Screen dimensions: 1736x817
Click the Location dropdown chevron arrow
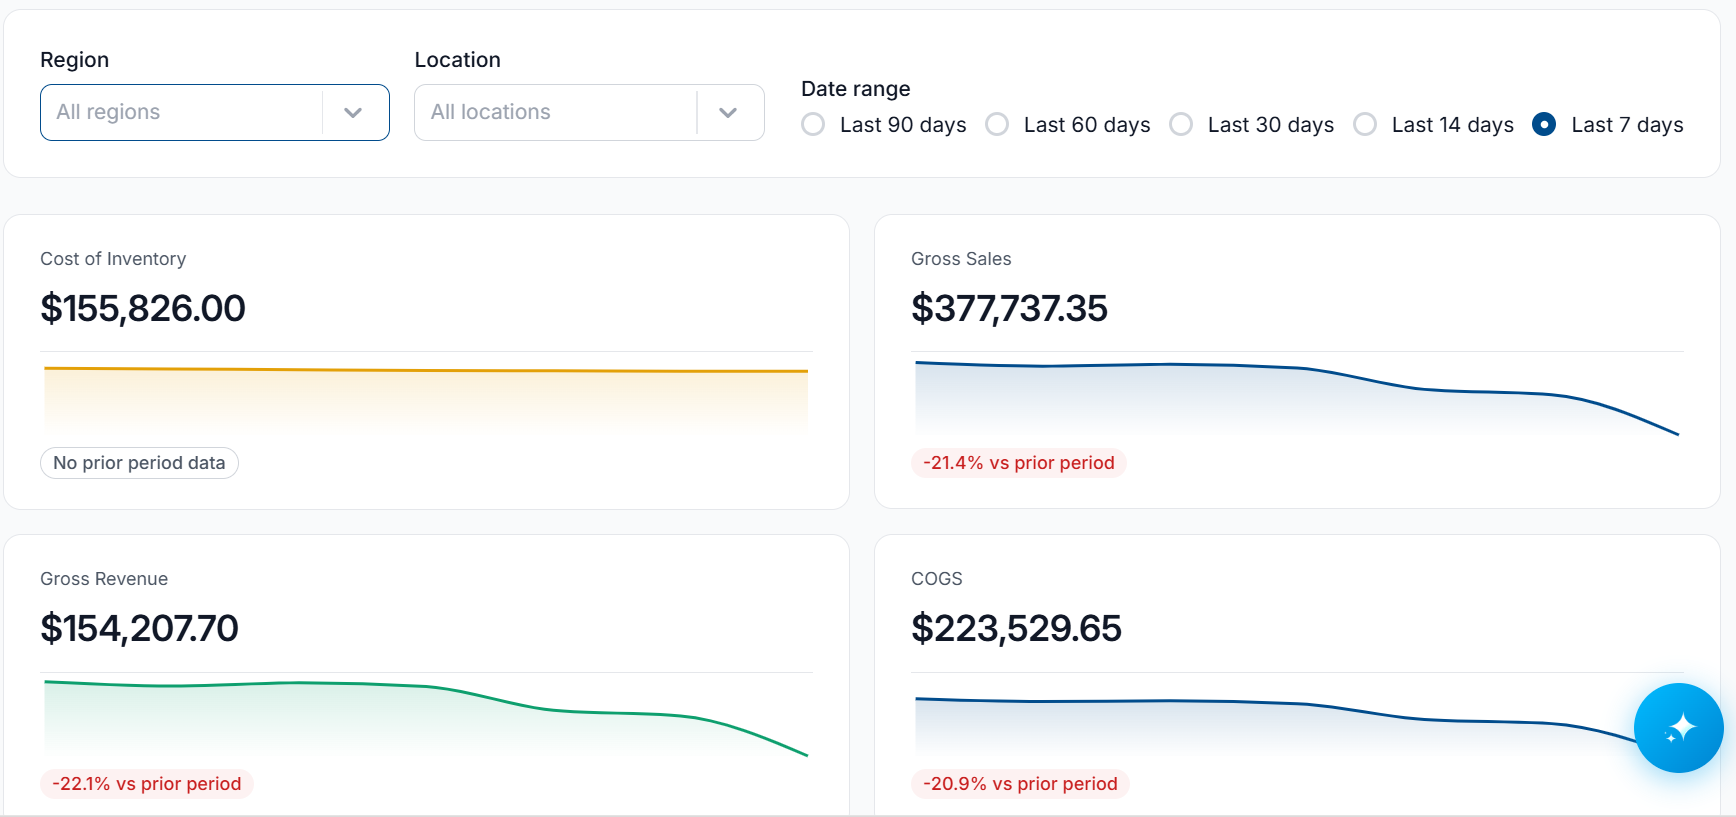pos(728,113)
